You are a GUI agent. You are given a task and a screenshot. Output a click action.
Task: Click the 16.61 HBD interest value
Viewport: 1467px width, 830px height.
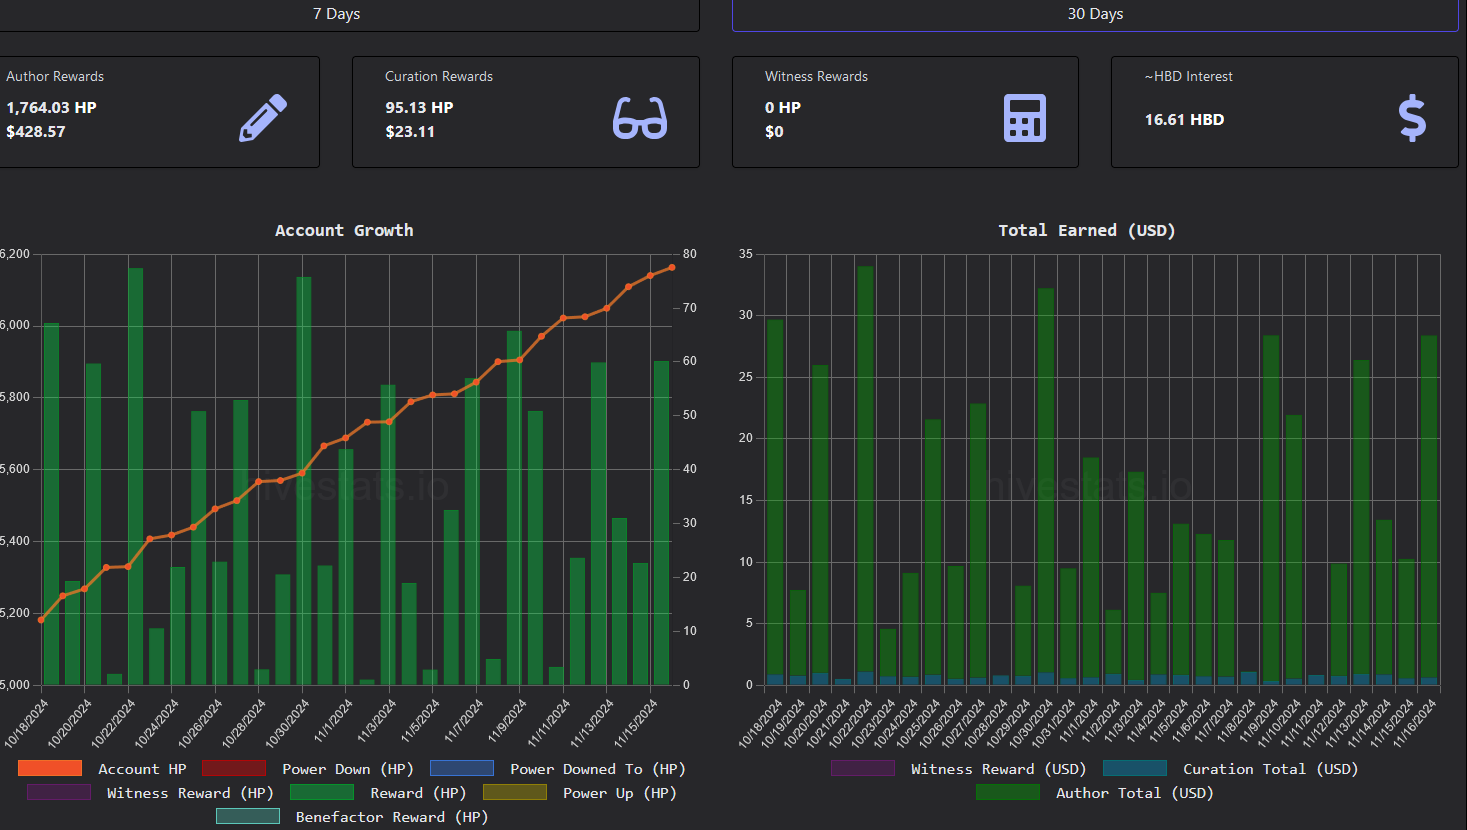[x=1184, y=119]
